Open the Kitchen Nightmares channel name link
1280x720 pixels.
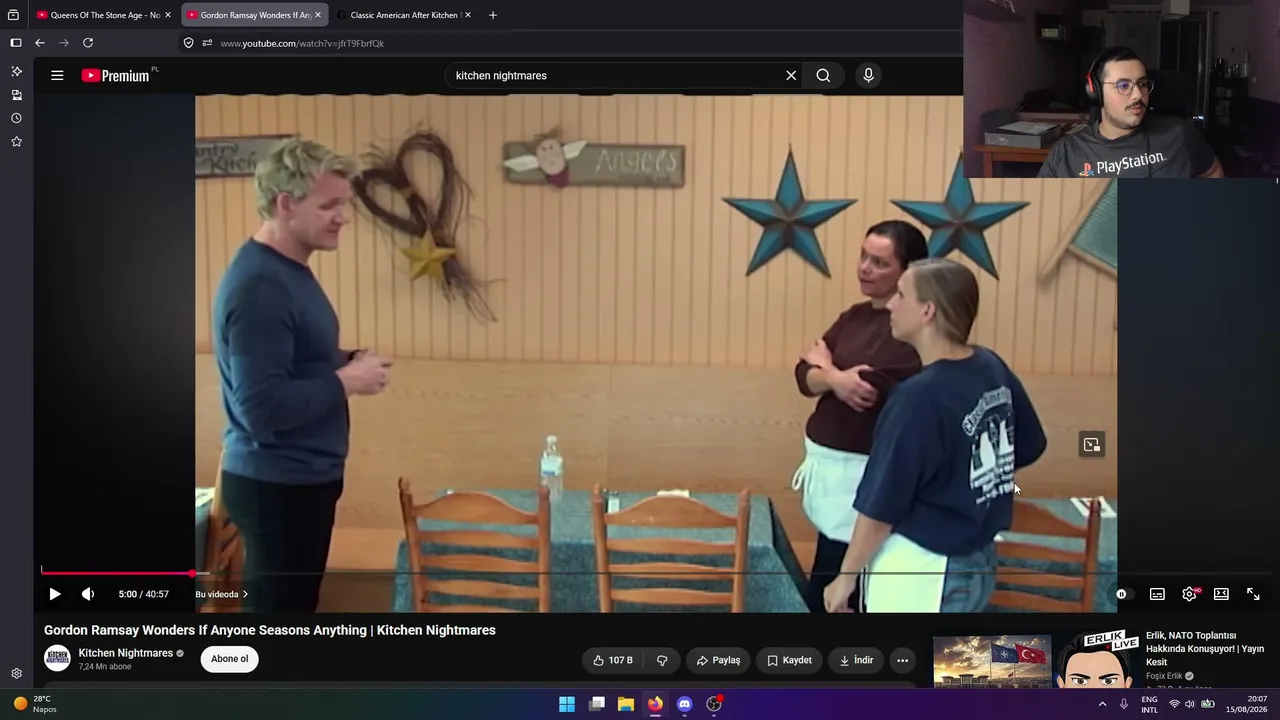126,653
